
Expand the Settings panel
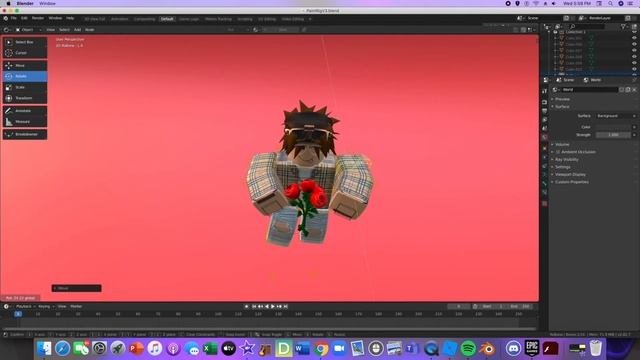point(562,167)
